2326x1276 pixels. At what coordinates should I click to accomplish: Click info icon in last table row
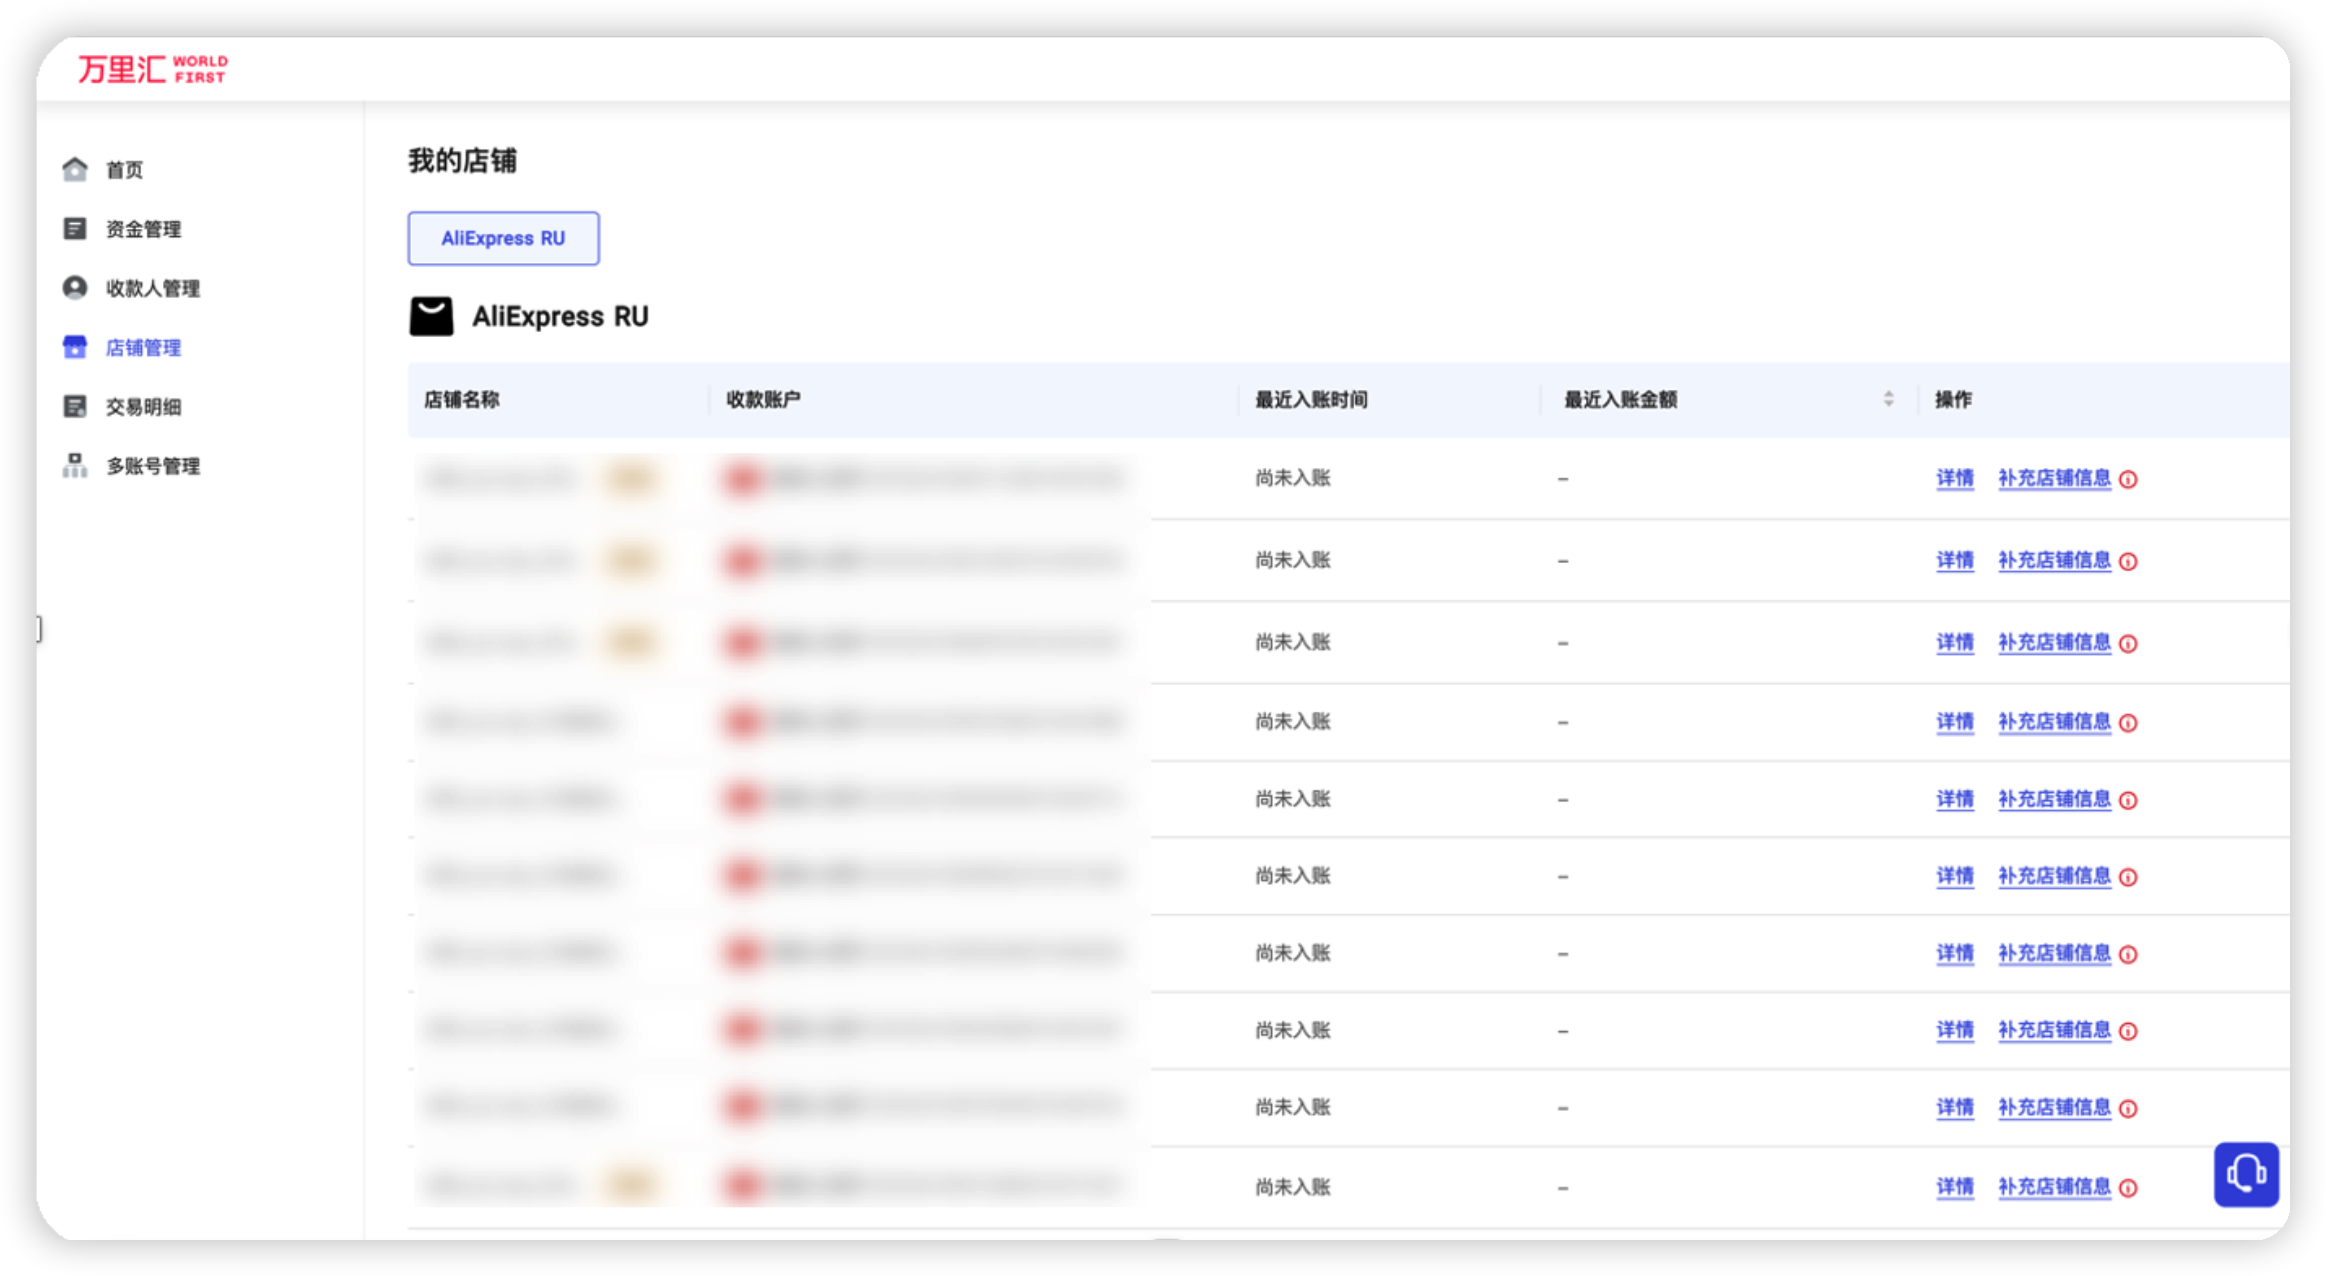tap(2128, 1188)
